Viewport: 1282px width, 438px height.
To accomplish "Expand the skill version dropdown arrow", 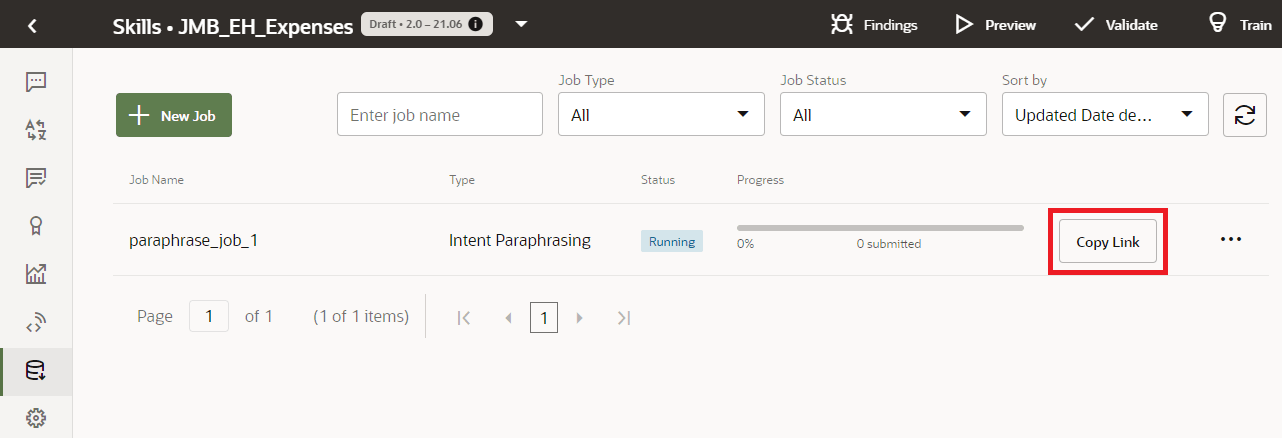I will click(x=521, y=24).
